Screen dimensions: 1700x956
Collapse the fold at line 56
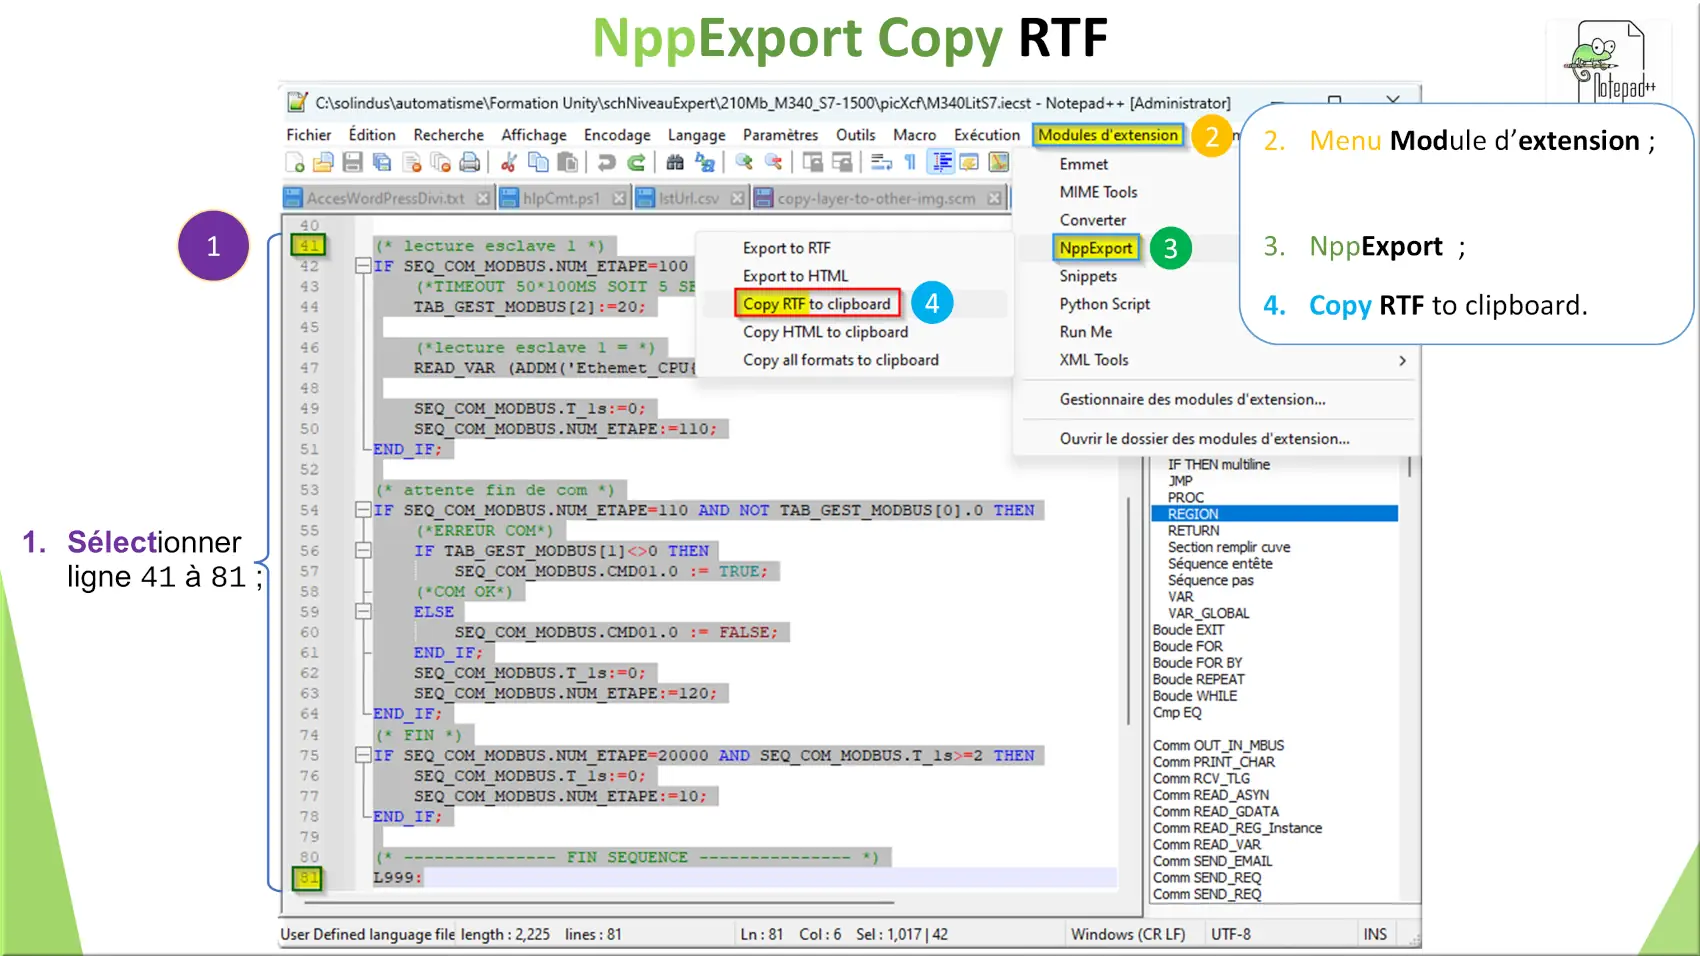[x=363, y=551]
